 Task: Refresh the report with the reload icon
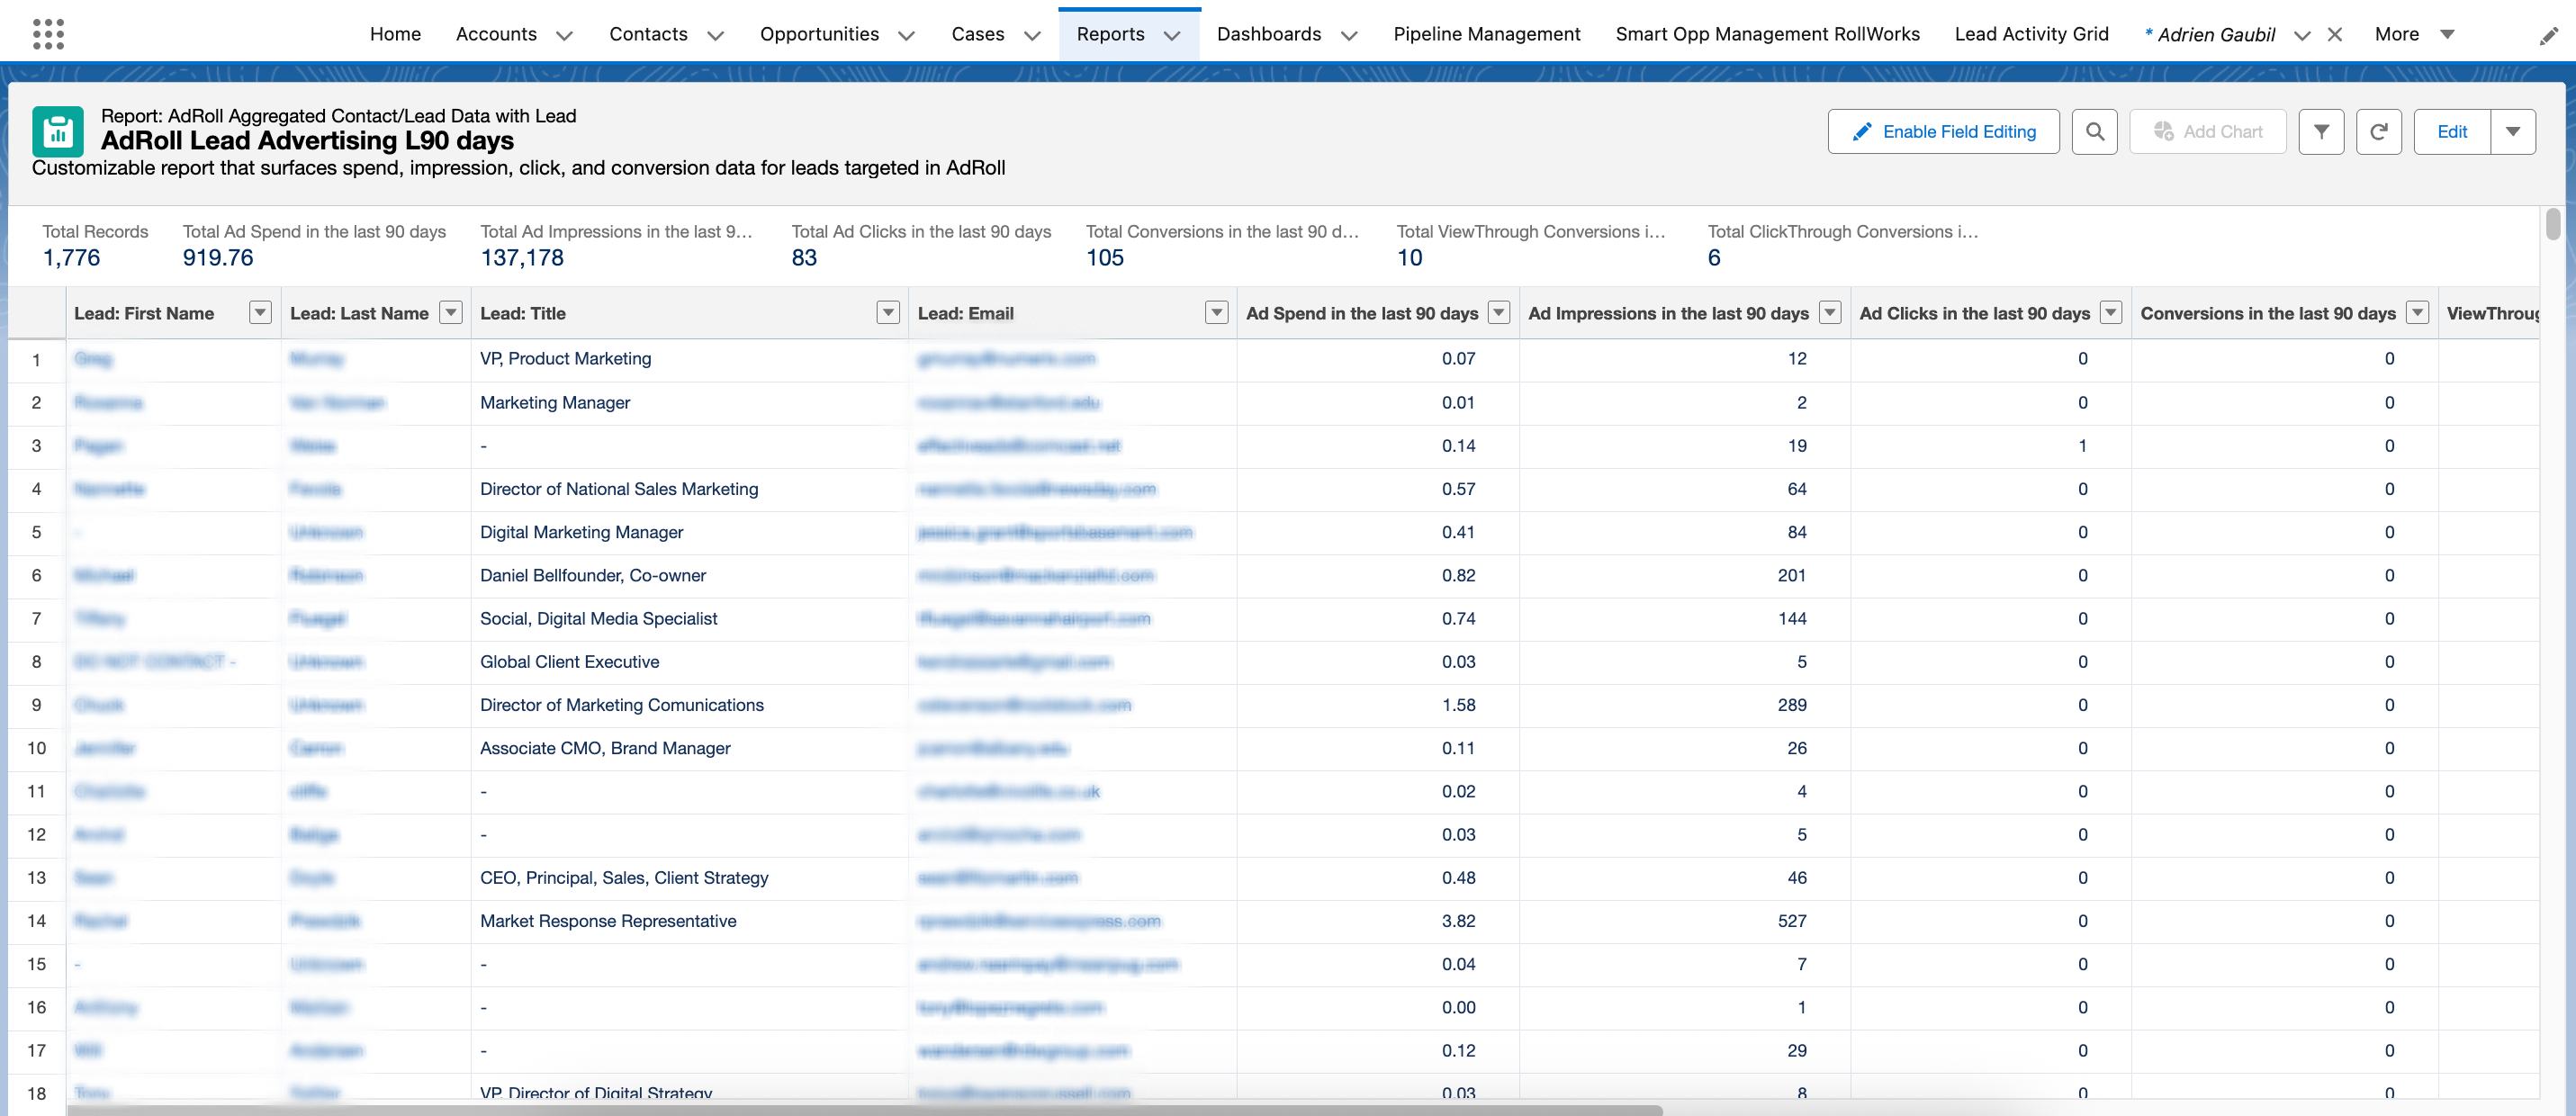click(2378, 132)
